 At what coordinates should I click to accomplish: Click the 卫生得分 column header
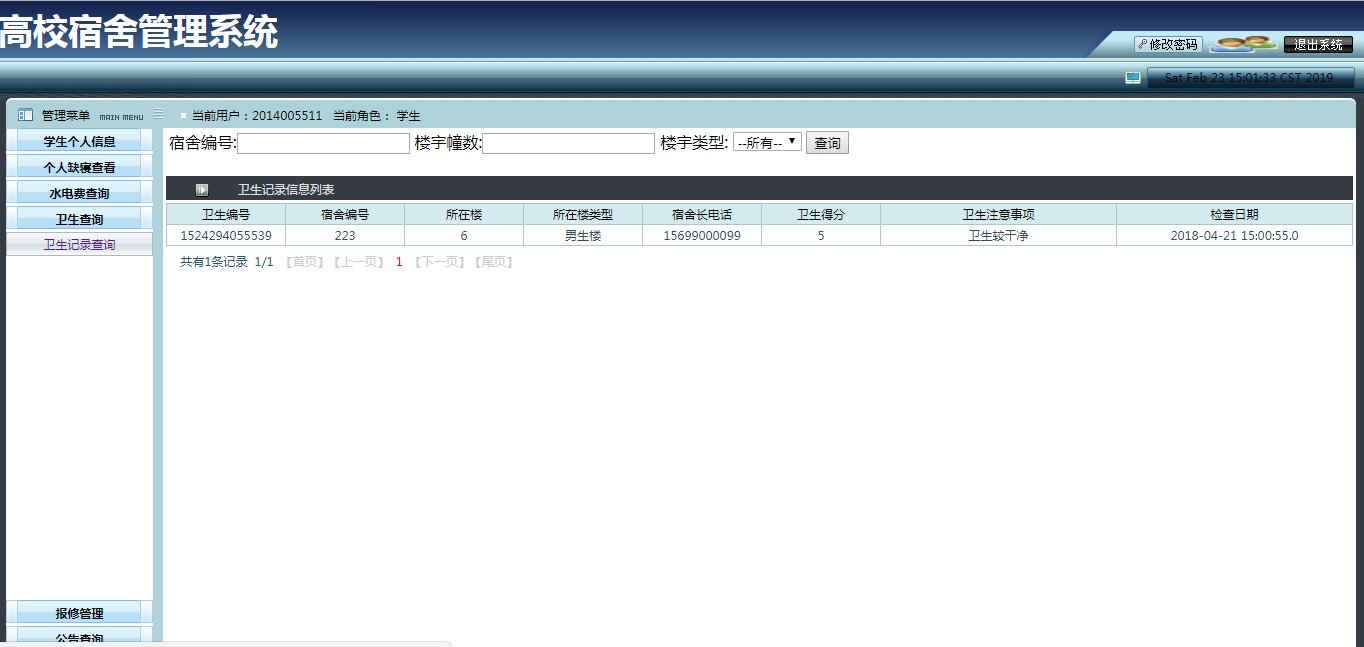pos(821,214)
